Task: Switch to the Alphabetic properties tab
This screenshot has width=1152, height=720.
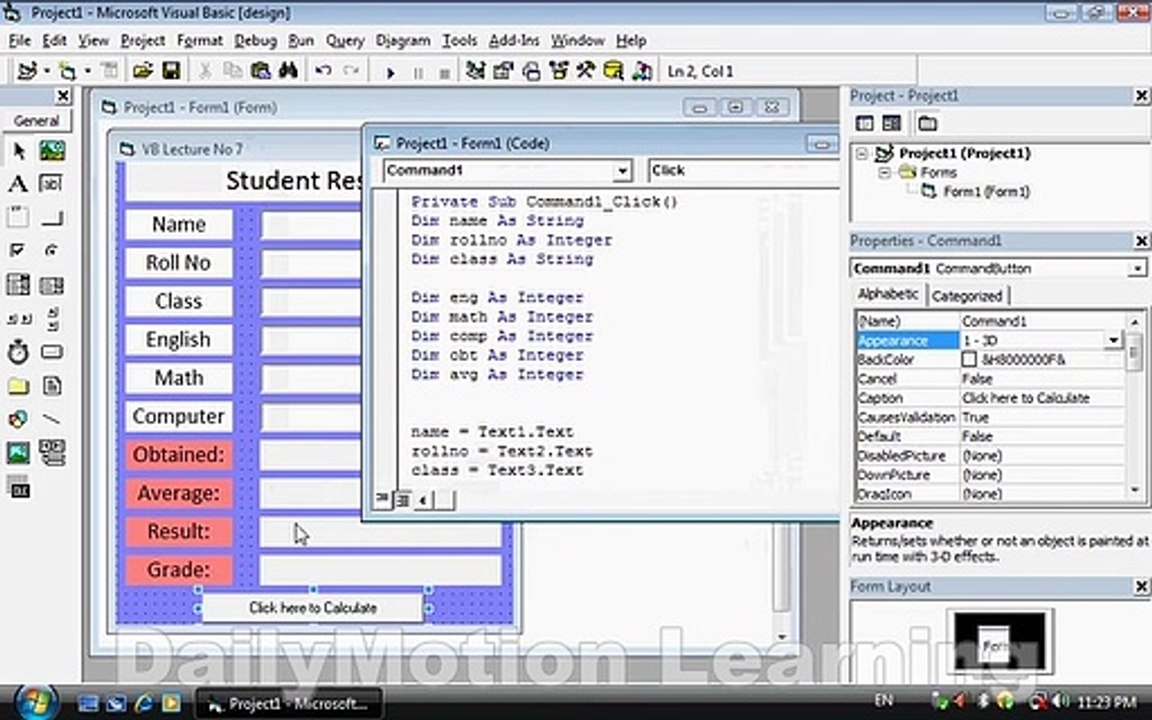Action: click(888, 295)
